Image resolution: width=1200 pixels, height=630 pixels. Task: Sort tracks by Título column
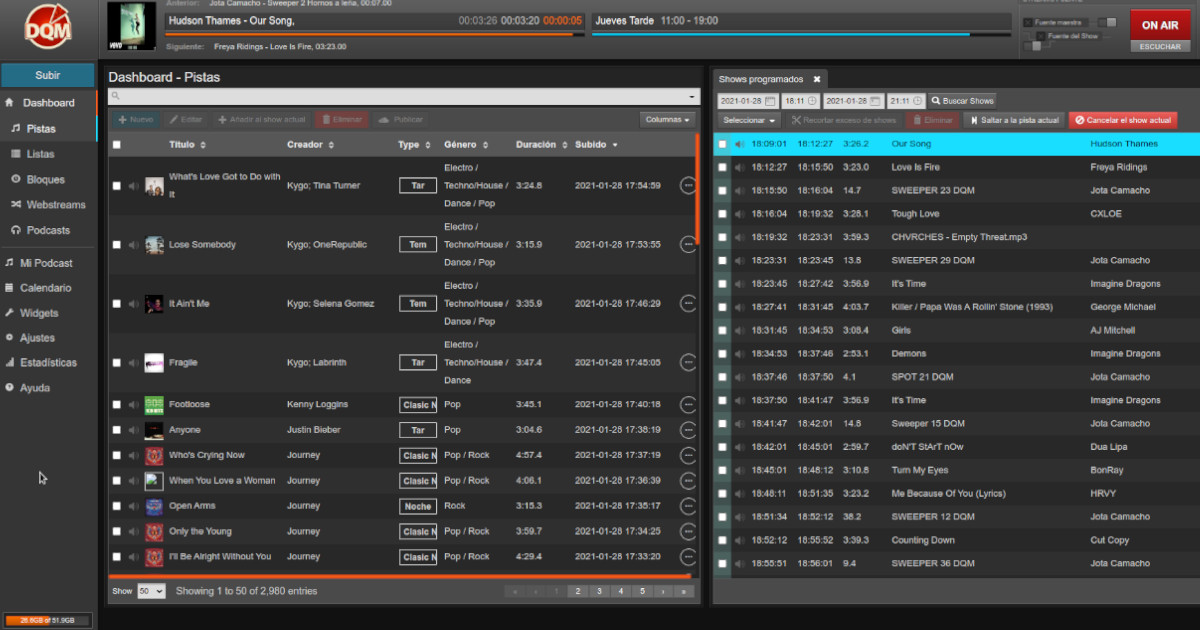pyautogui.click(x=189, y=145)
